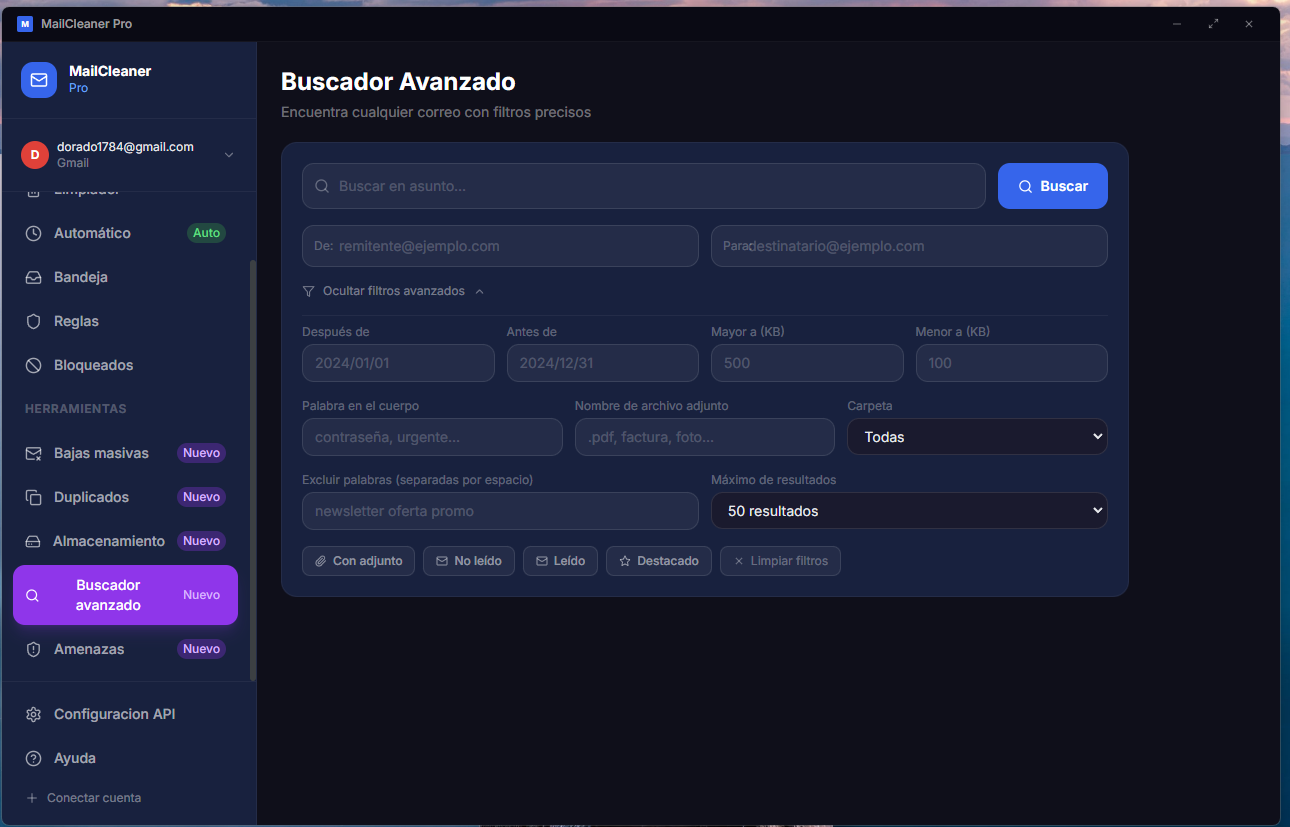Image resolution: width=1290 pixels, height=827 pixels.
Task: Click the question mark icon beside Ayuda
Action: pos(34,758)
